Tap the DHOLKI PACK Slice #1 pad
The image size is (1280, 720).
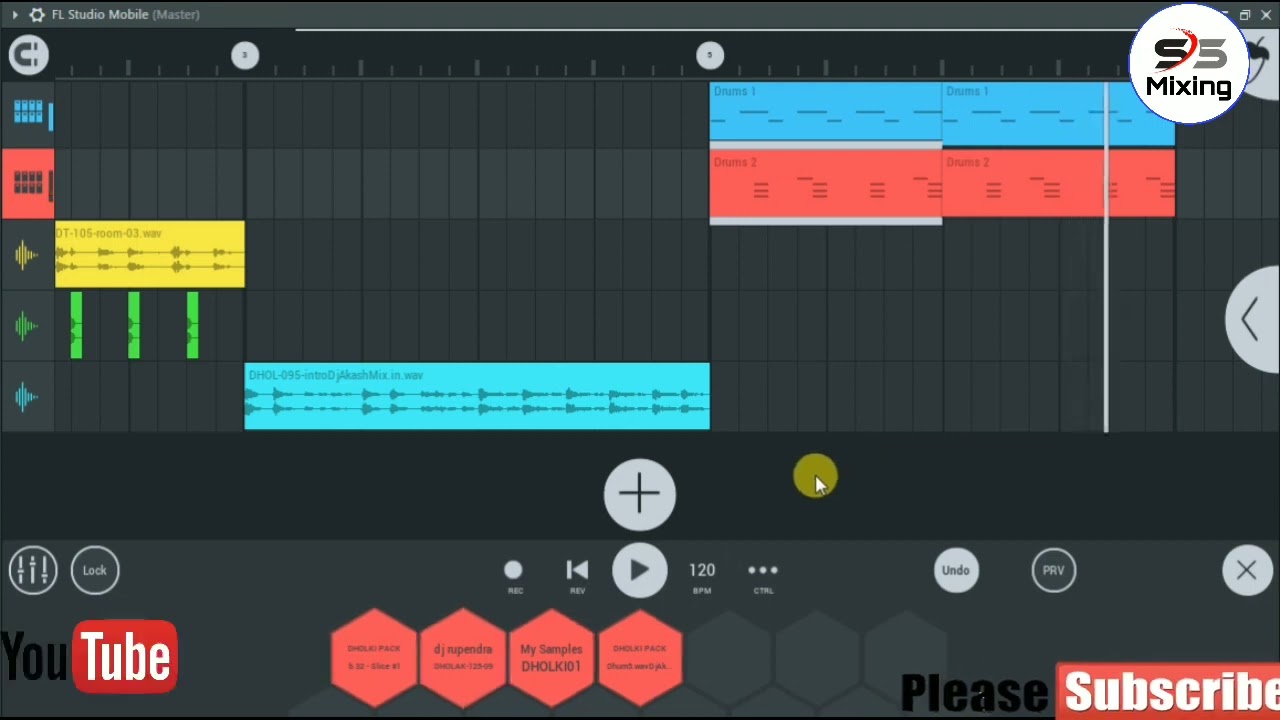click(374, 657)
